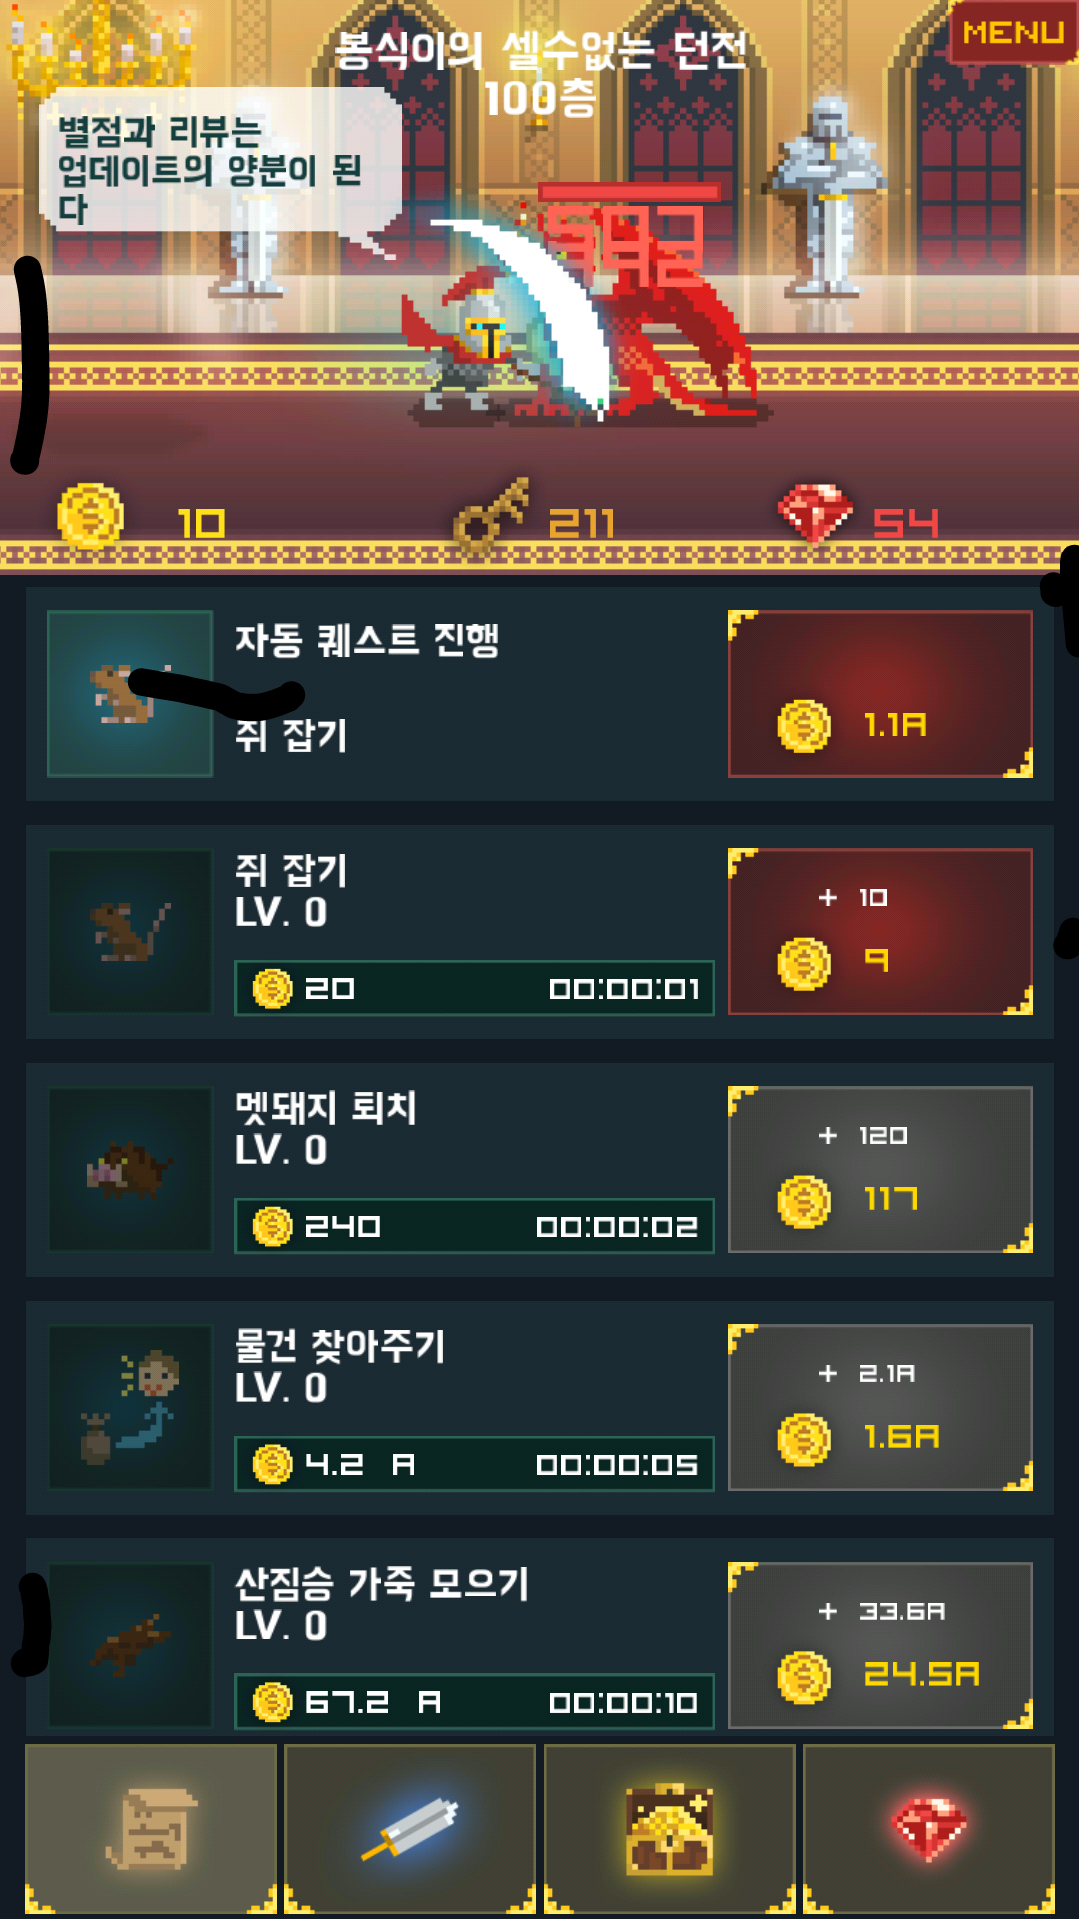Image resolution: width=1079 pixels, height=1919 pixels.
Task: Upgrade 물건 찾아주기 for 1.6A gold
Action: point(880,1408)
